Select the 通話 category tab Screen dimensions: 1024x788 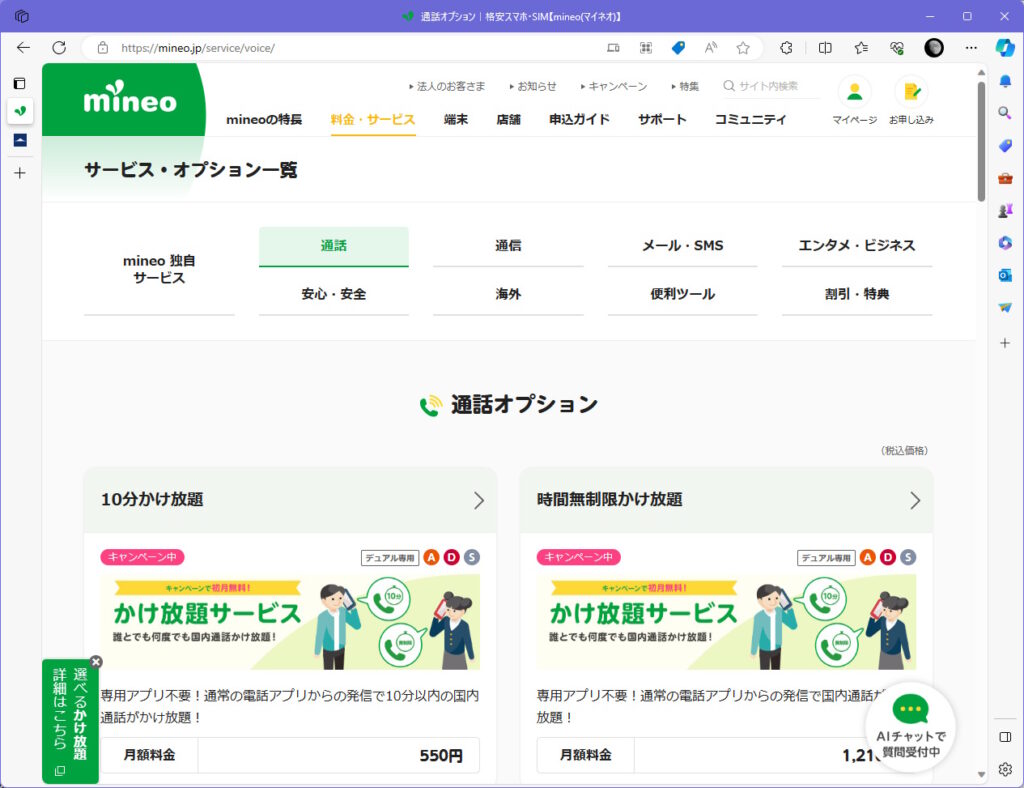pyautogui.click(x=334, y=246)
